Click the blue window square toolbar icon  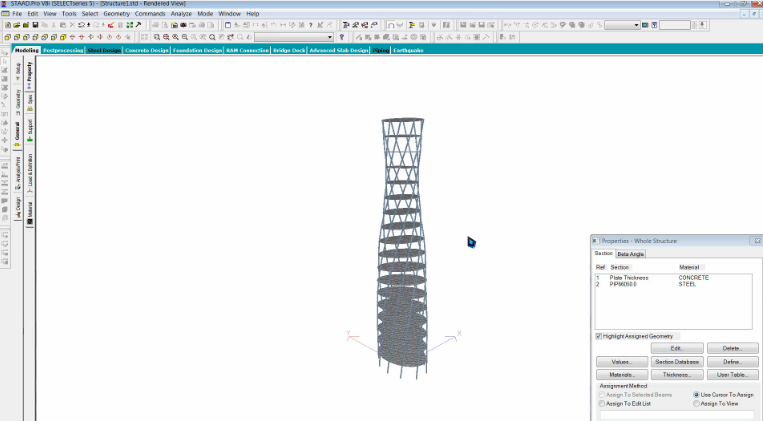click(228, 25)
